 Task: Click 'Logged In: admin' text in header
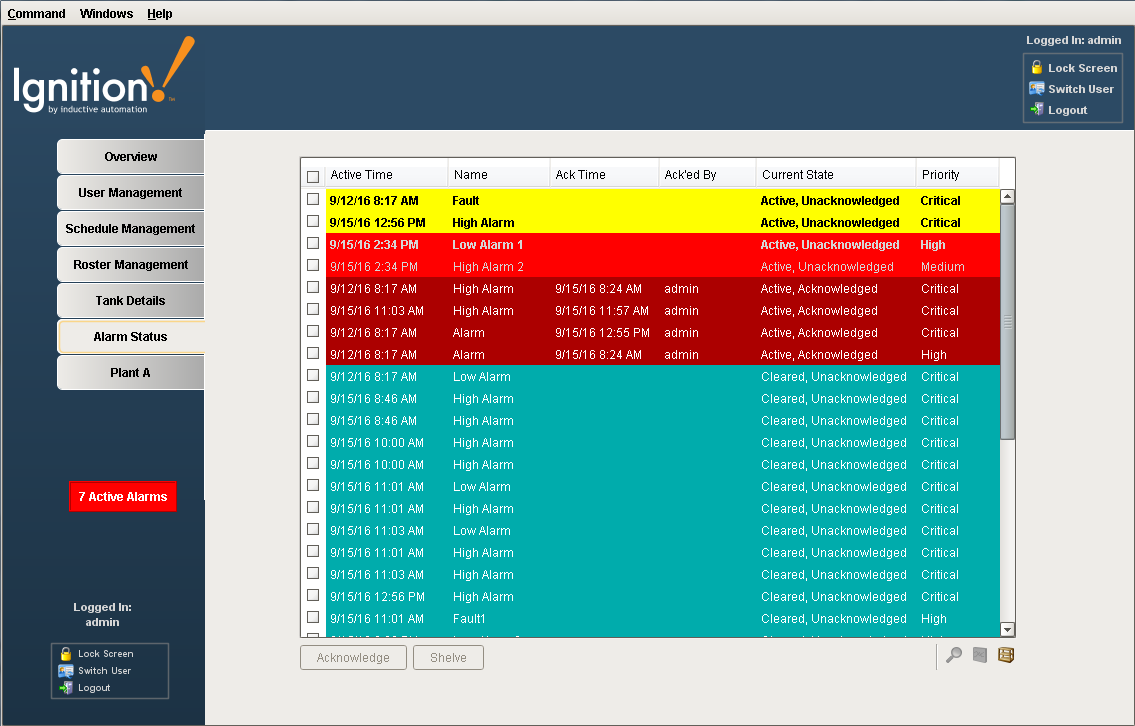(1073, 41)
